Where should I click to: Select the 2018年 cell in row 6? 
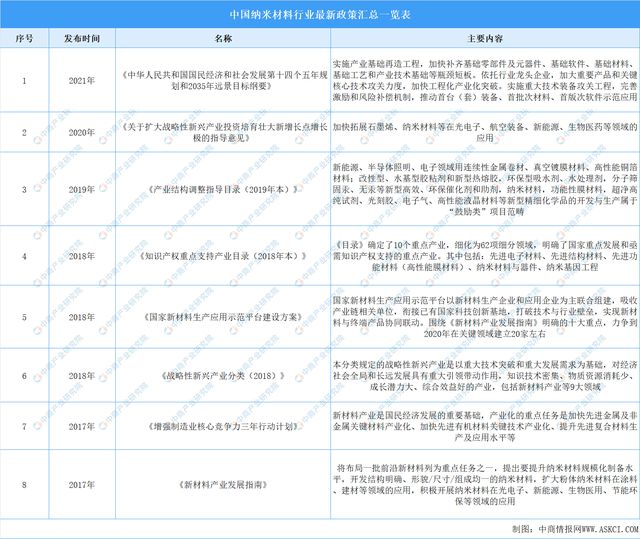click(x=82, y=376)
